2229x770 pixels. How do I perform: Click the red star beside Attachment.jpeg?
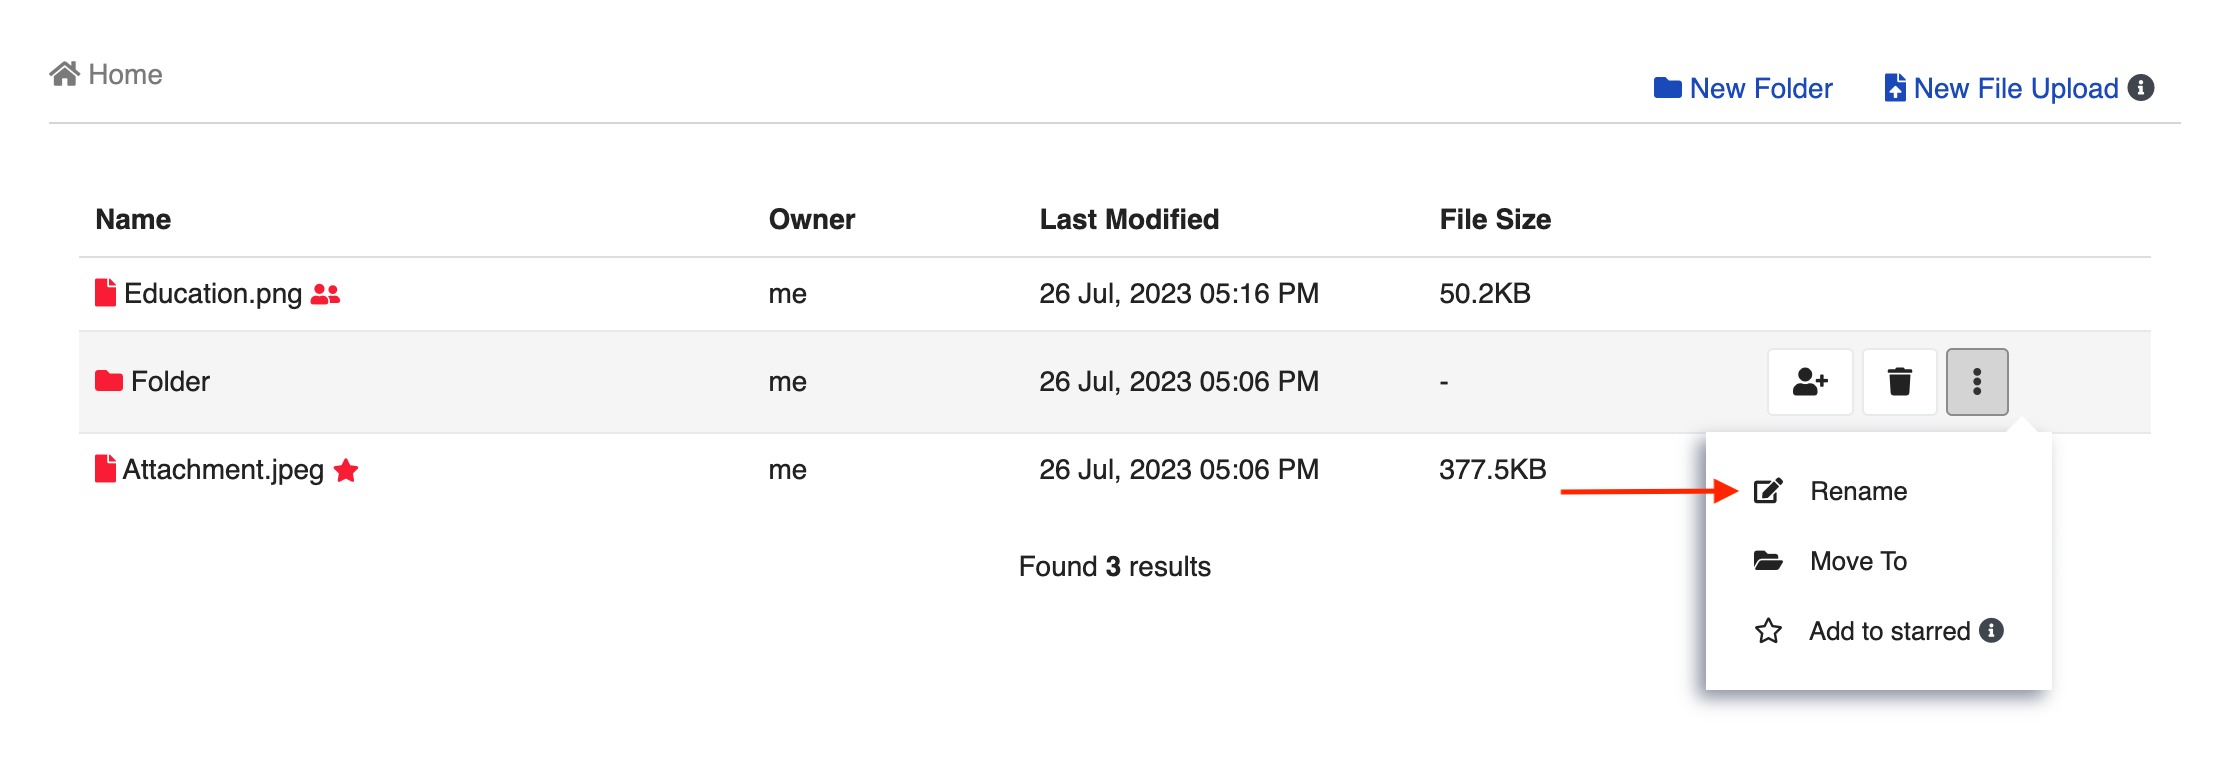coord(346,470)
